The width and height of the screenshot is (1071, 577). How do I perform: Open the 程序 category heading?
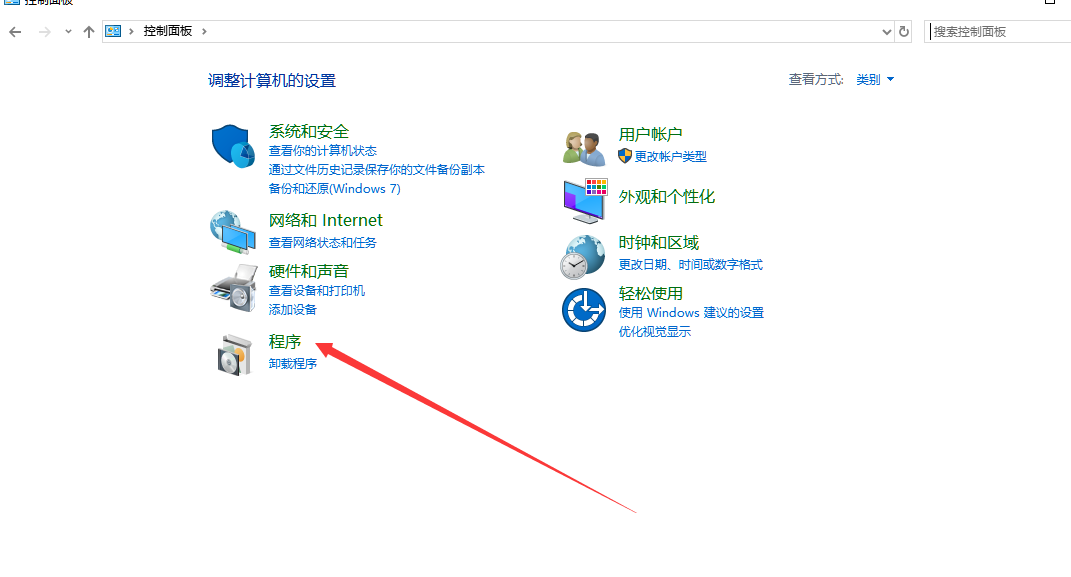[285, 342]
